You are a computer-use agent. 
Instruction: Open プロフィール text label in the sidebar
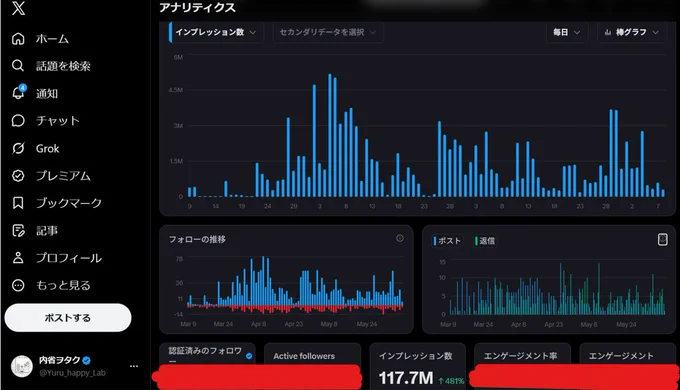[69, 258]
